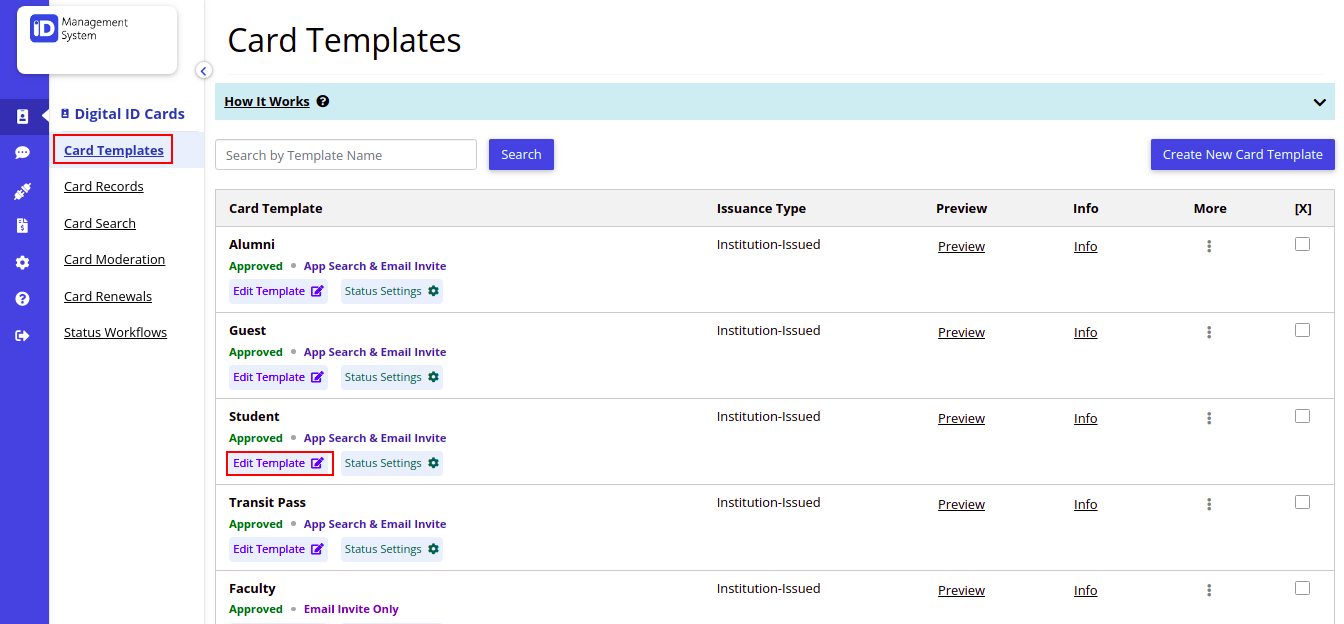Select the Transit Pass row checkbox
The width and height of the screenshot is (1344, 624).
pos(1302,501)
